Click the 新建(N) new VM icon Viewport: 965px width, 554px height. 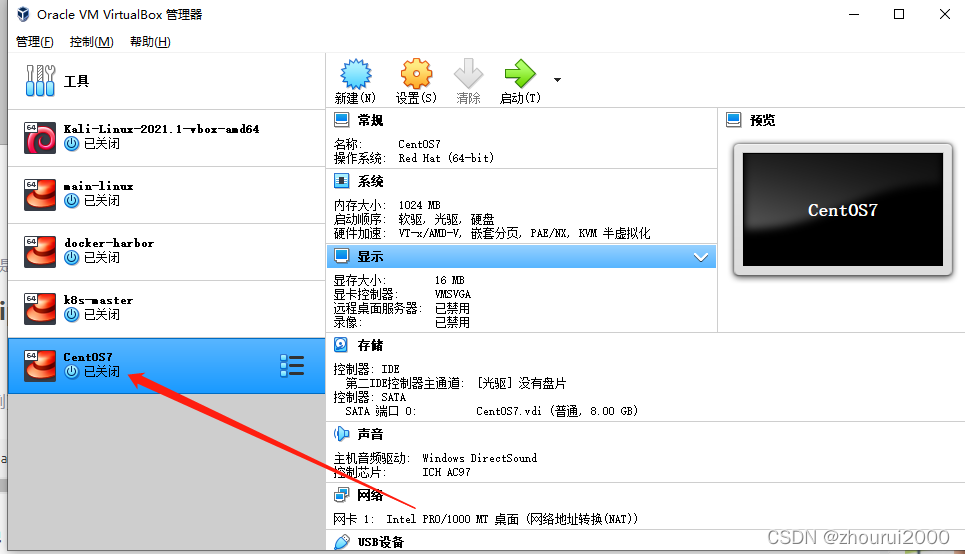(x=356, y=74)
